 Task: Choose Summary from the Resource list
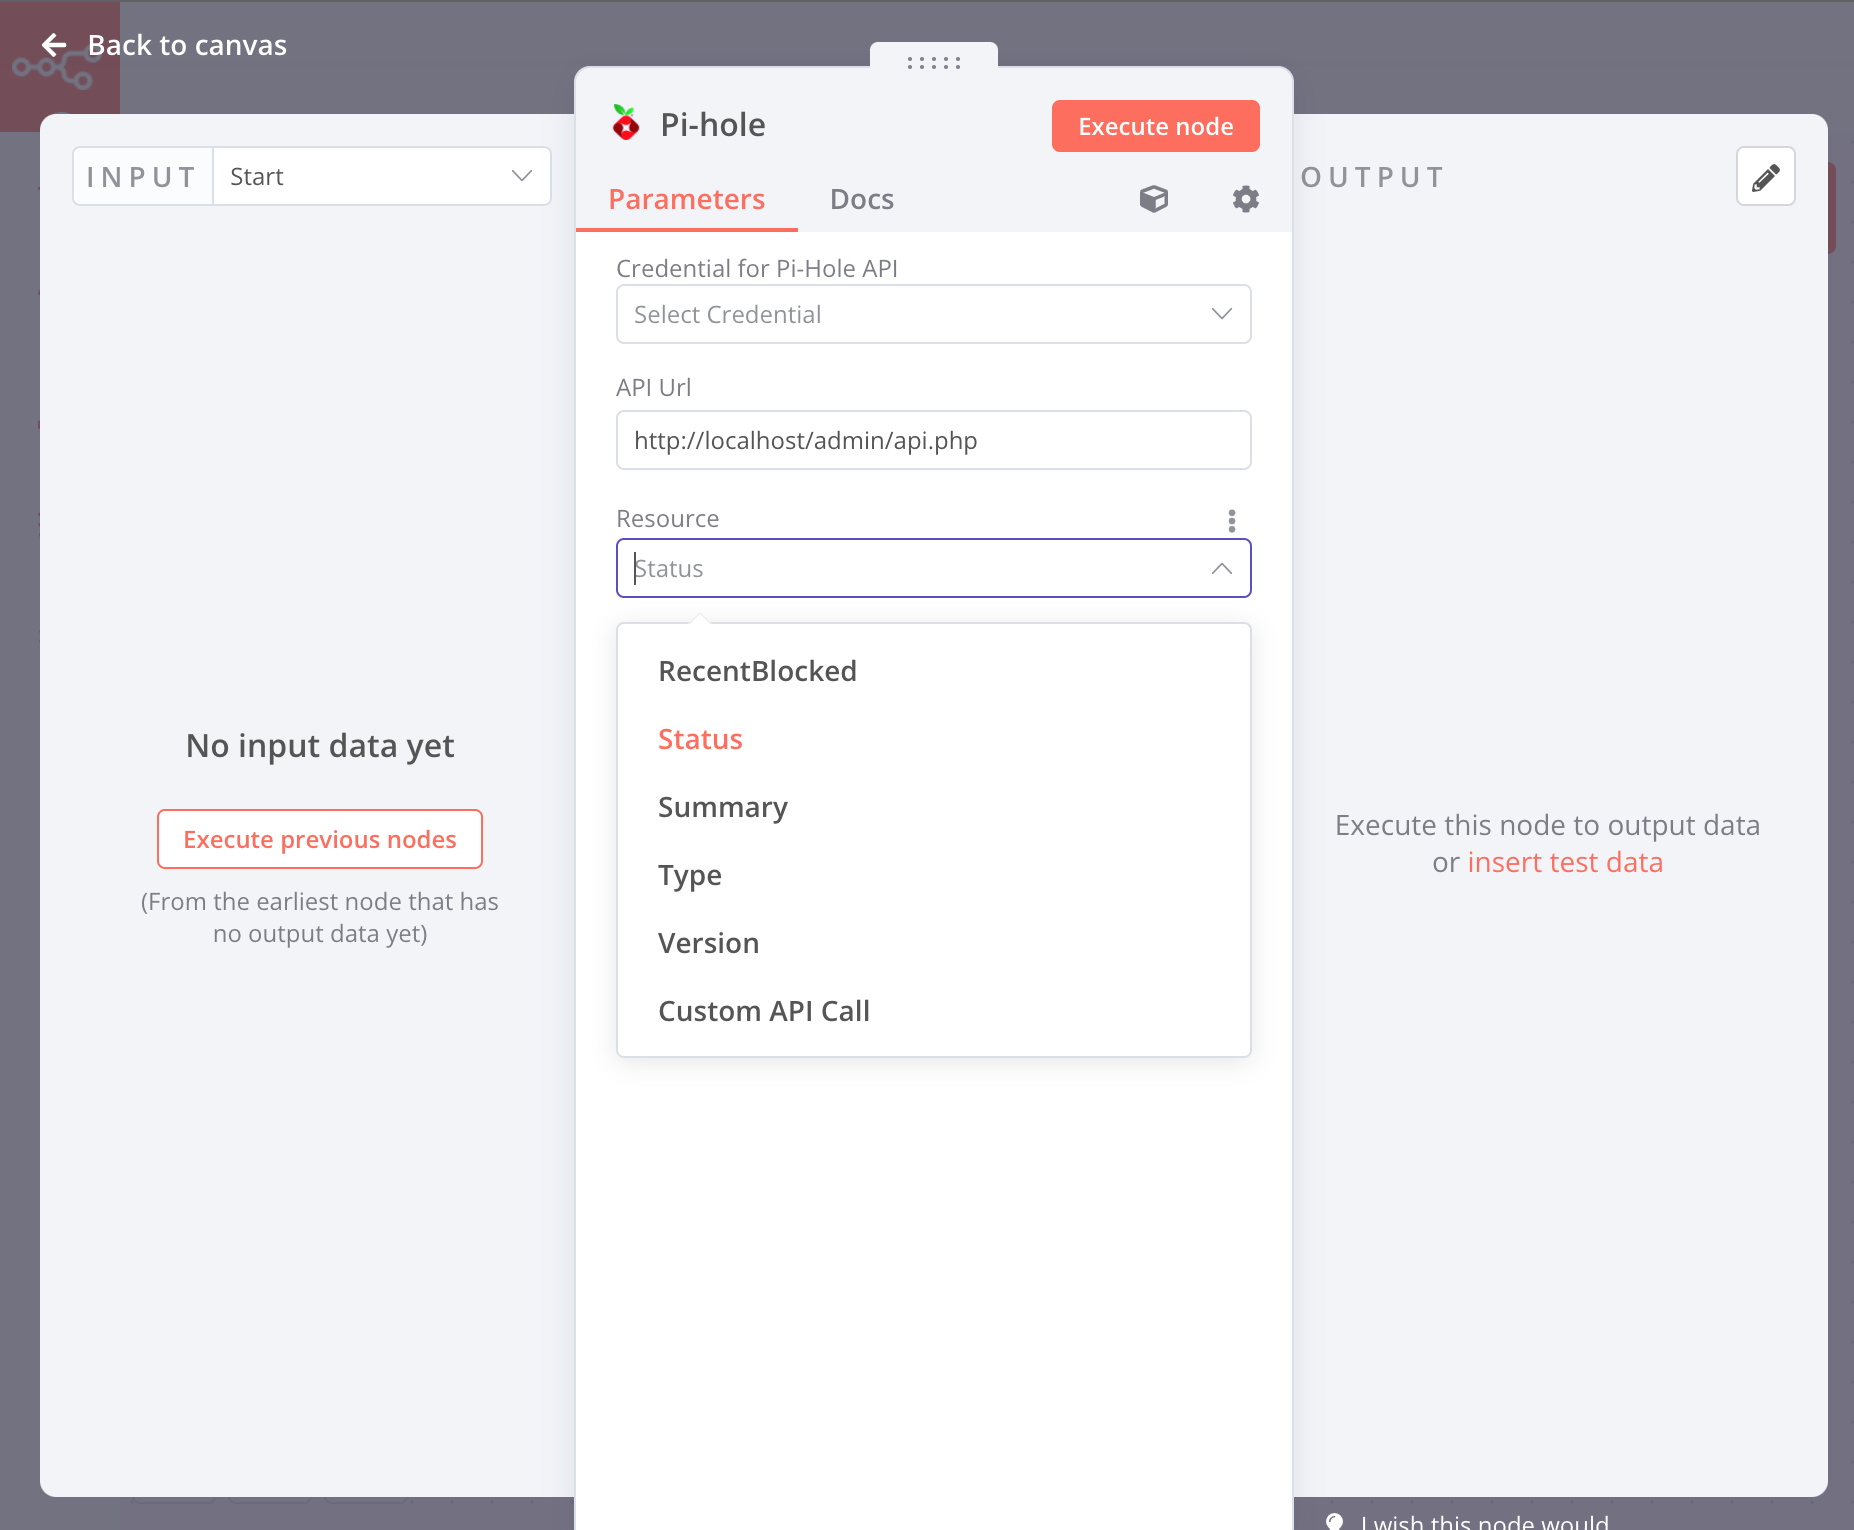(934, 807)
